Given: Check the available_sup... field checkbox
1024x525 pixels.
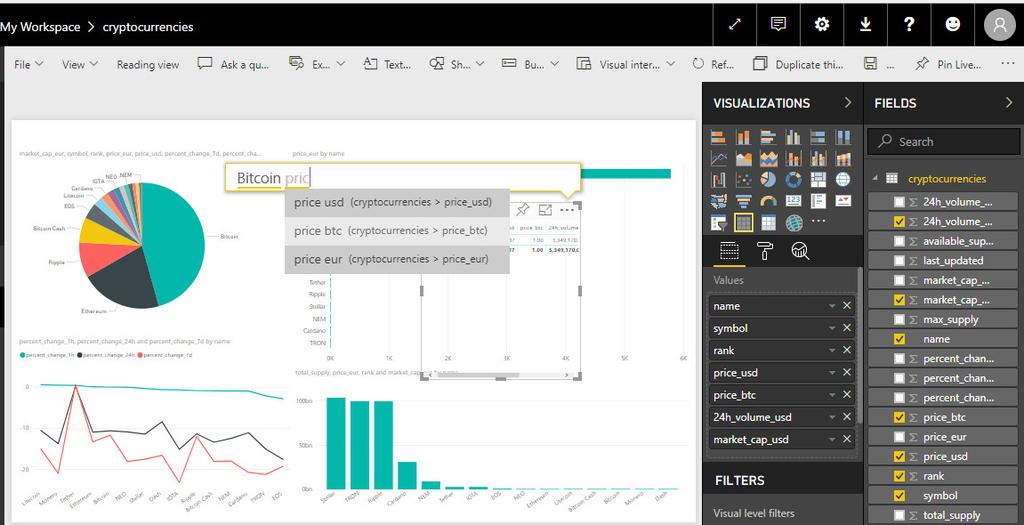Looking at the screenshot, I should point(899,241).
